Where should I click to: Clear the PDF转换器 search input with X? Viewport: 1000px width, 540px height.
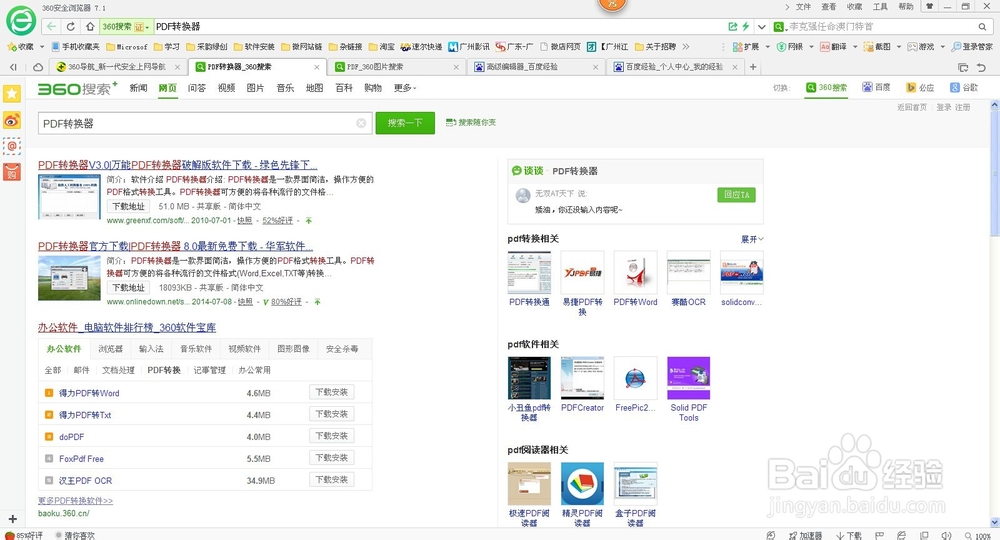(x=361, y=123)
